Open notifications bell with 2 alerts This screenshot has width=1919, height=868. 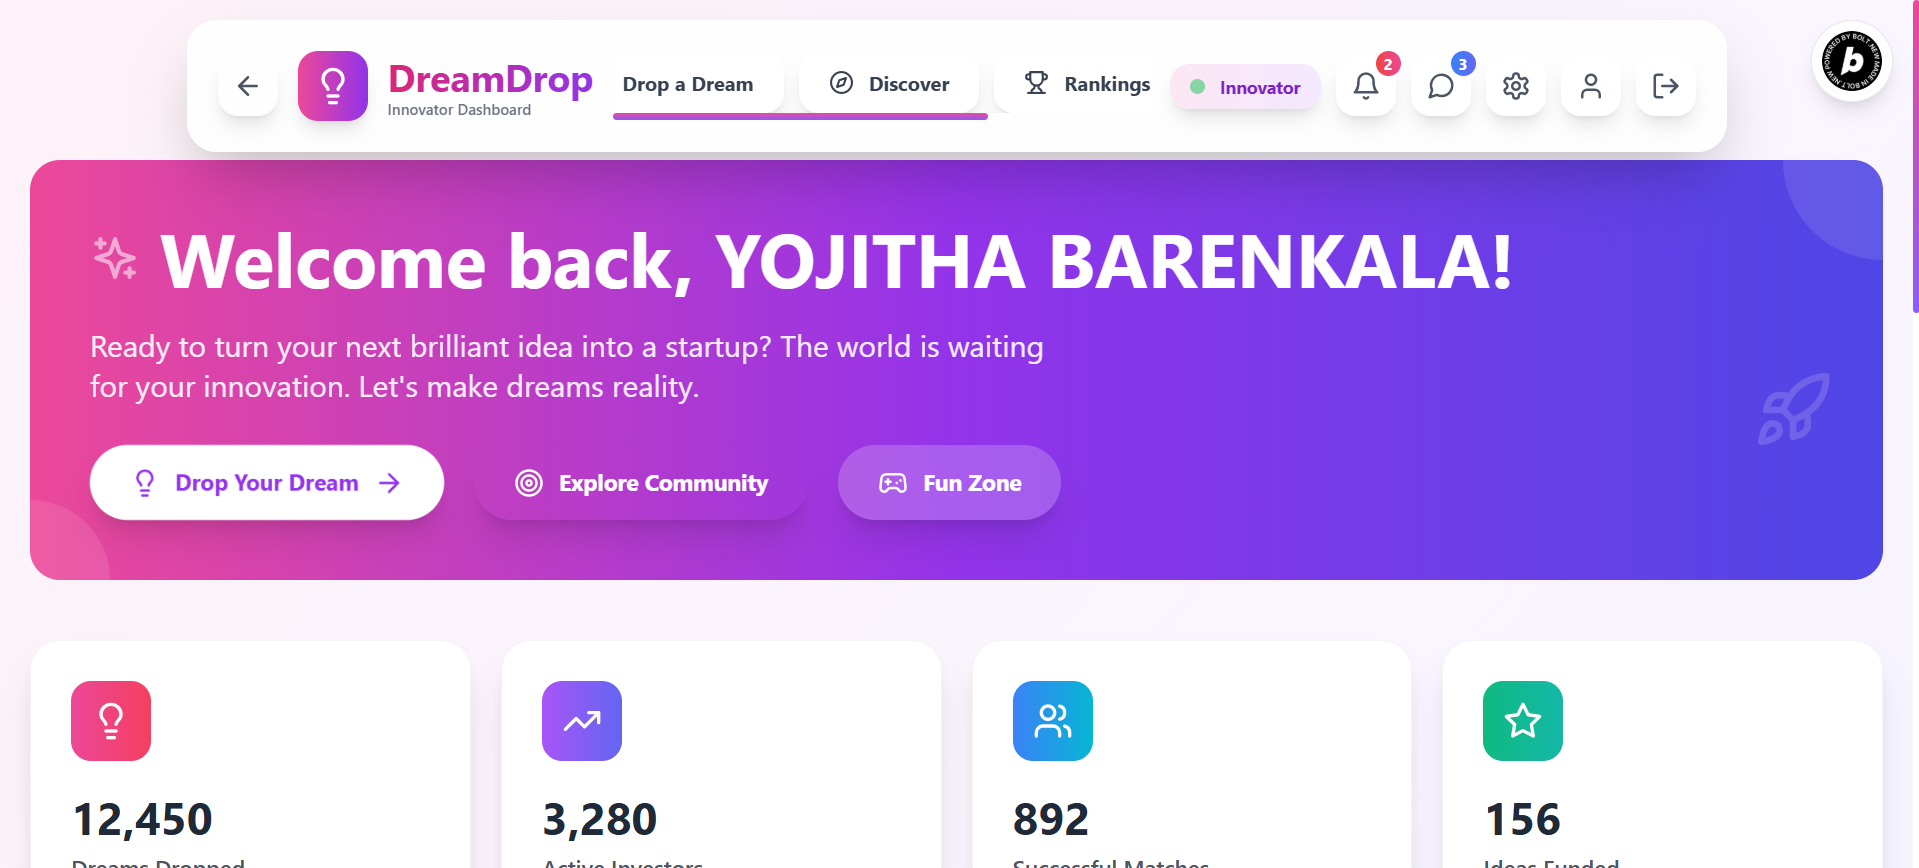point(1366,86)
